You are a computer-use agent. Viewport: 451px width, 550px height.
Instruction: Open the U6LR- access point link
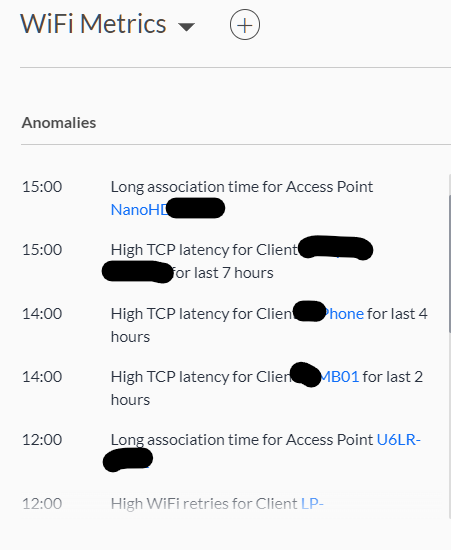tap(398, 440)
